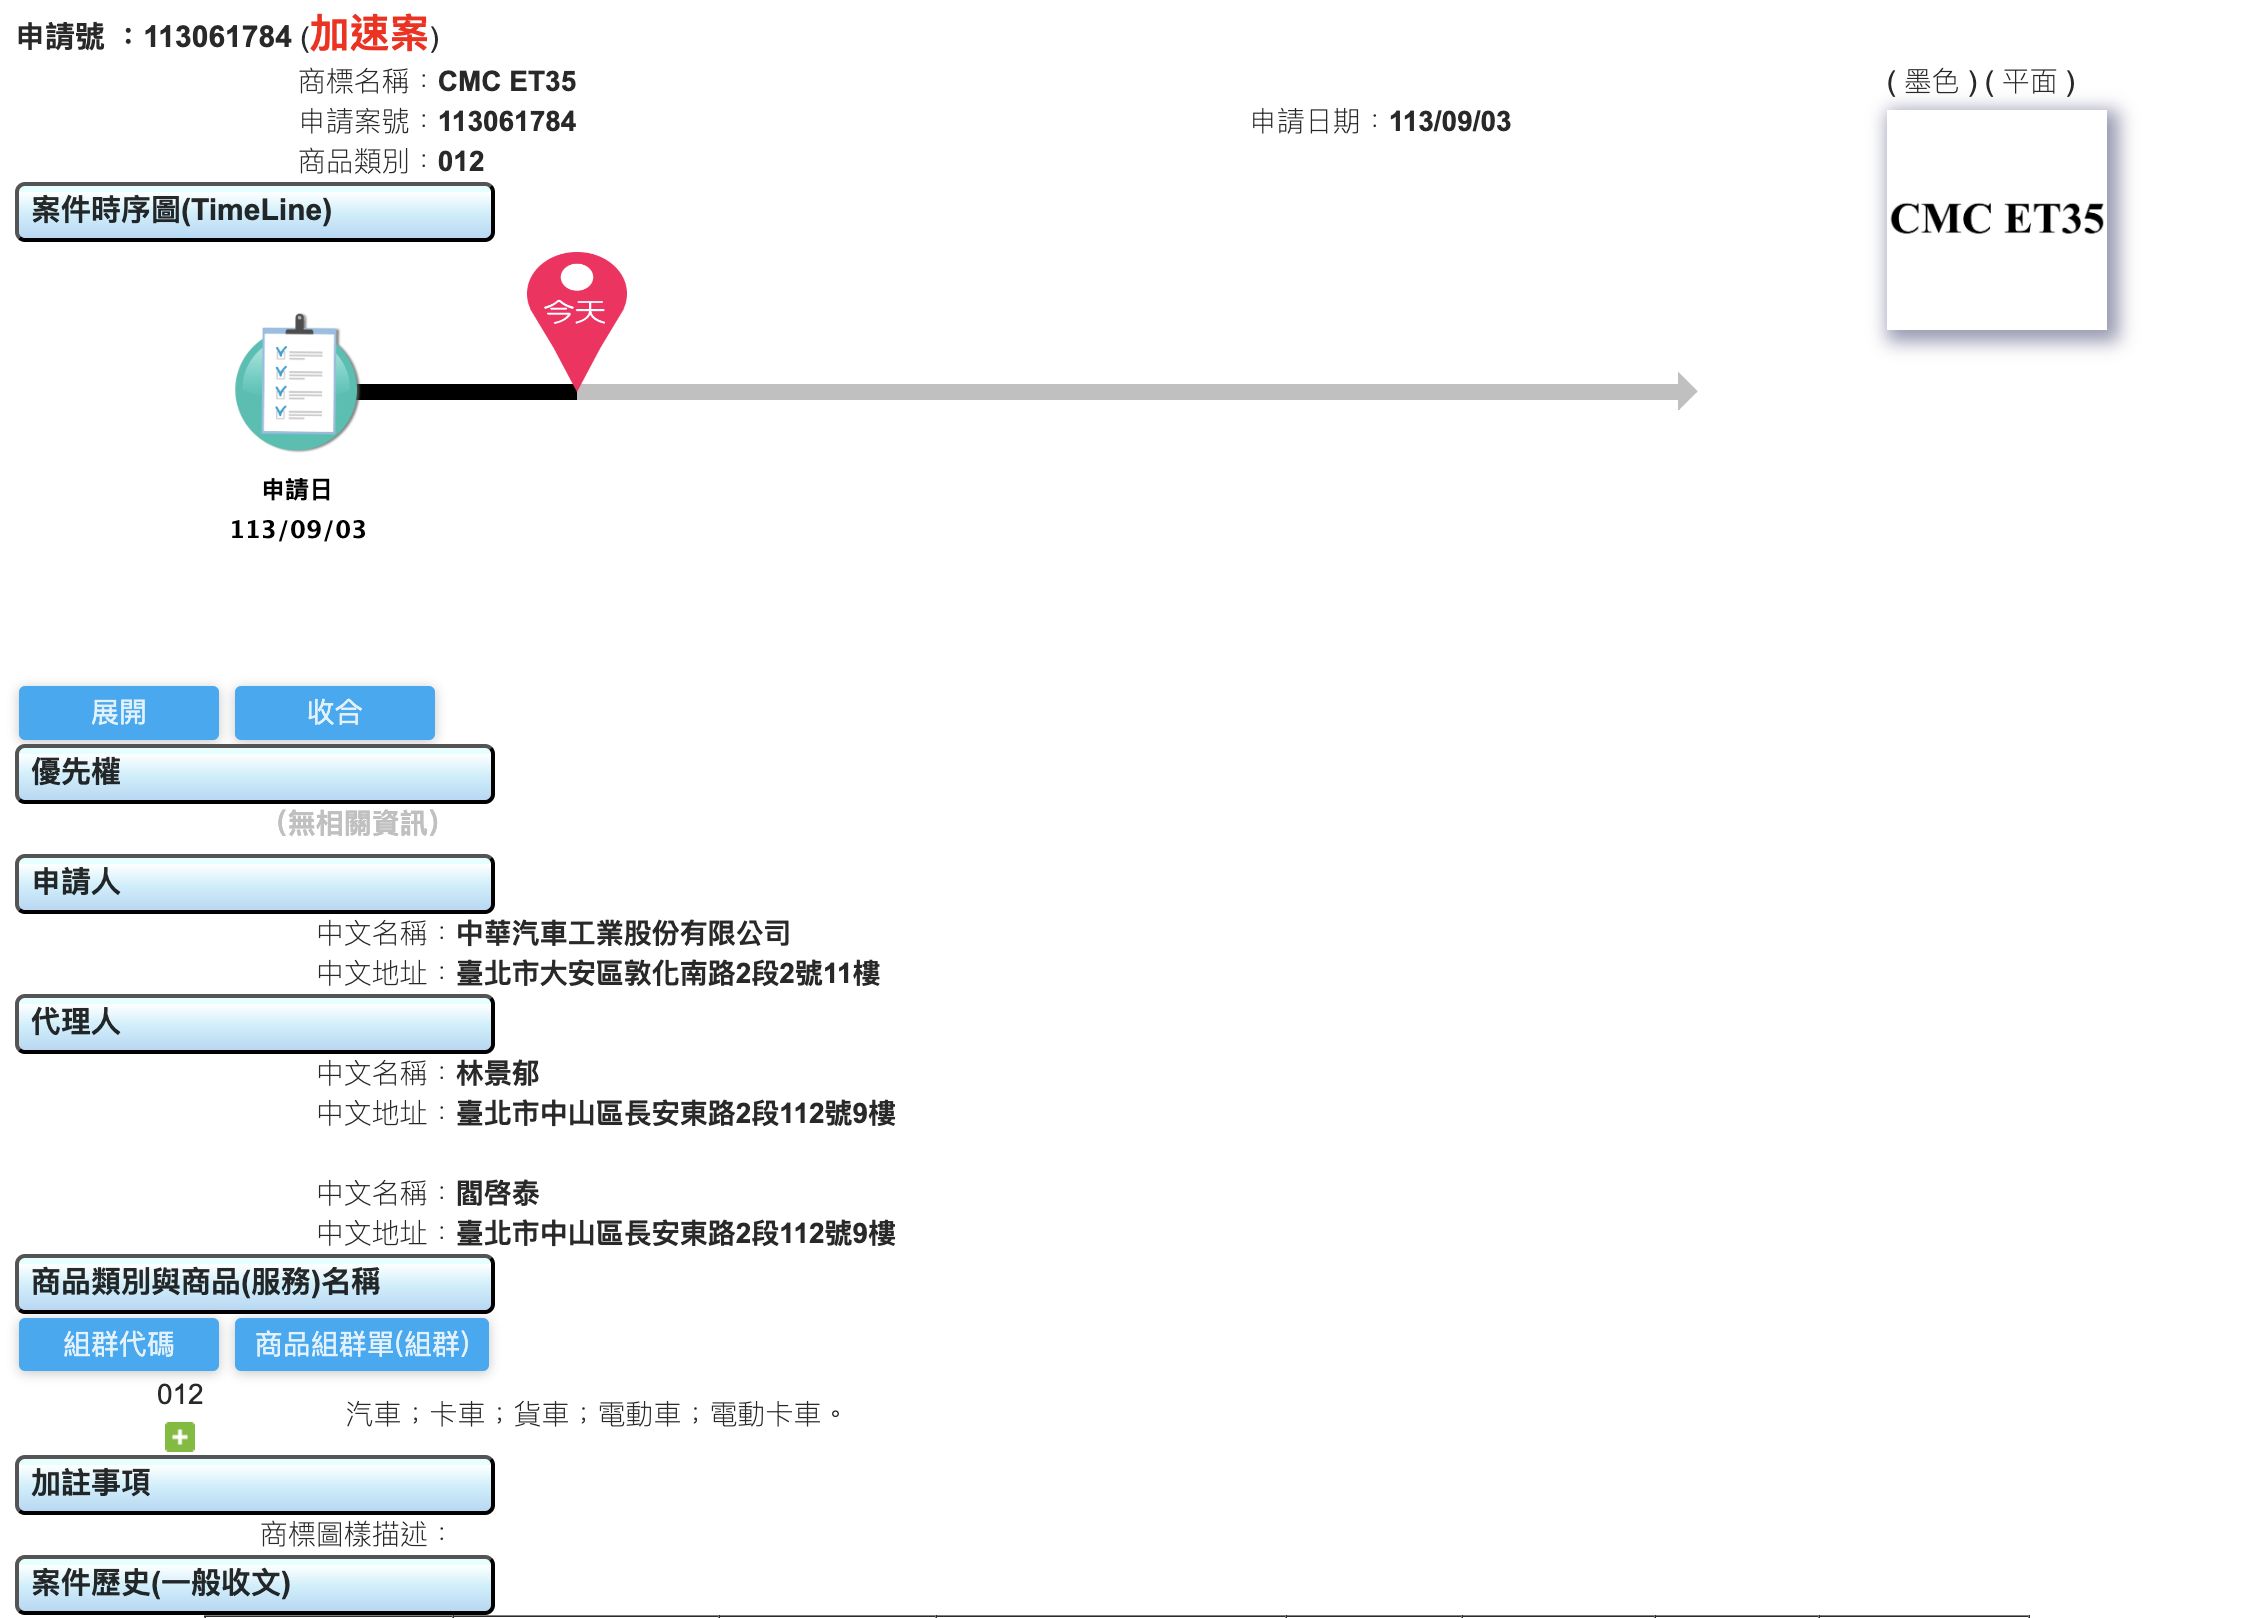The width and height of the screenshot is (2252, 1618).
Task: Click the grey timeline arrow head
Action: pos(1687,391)
